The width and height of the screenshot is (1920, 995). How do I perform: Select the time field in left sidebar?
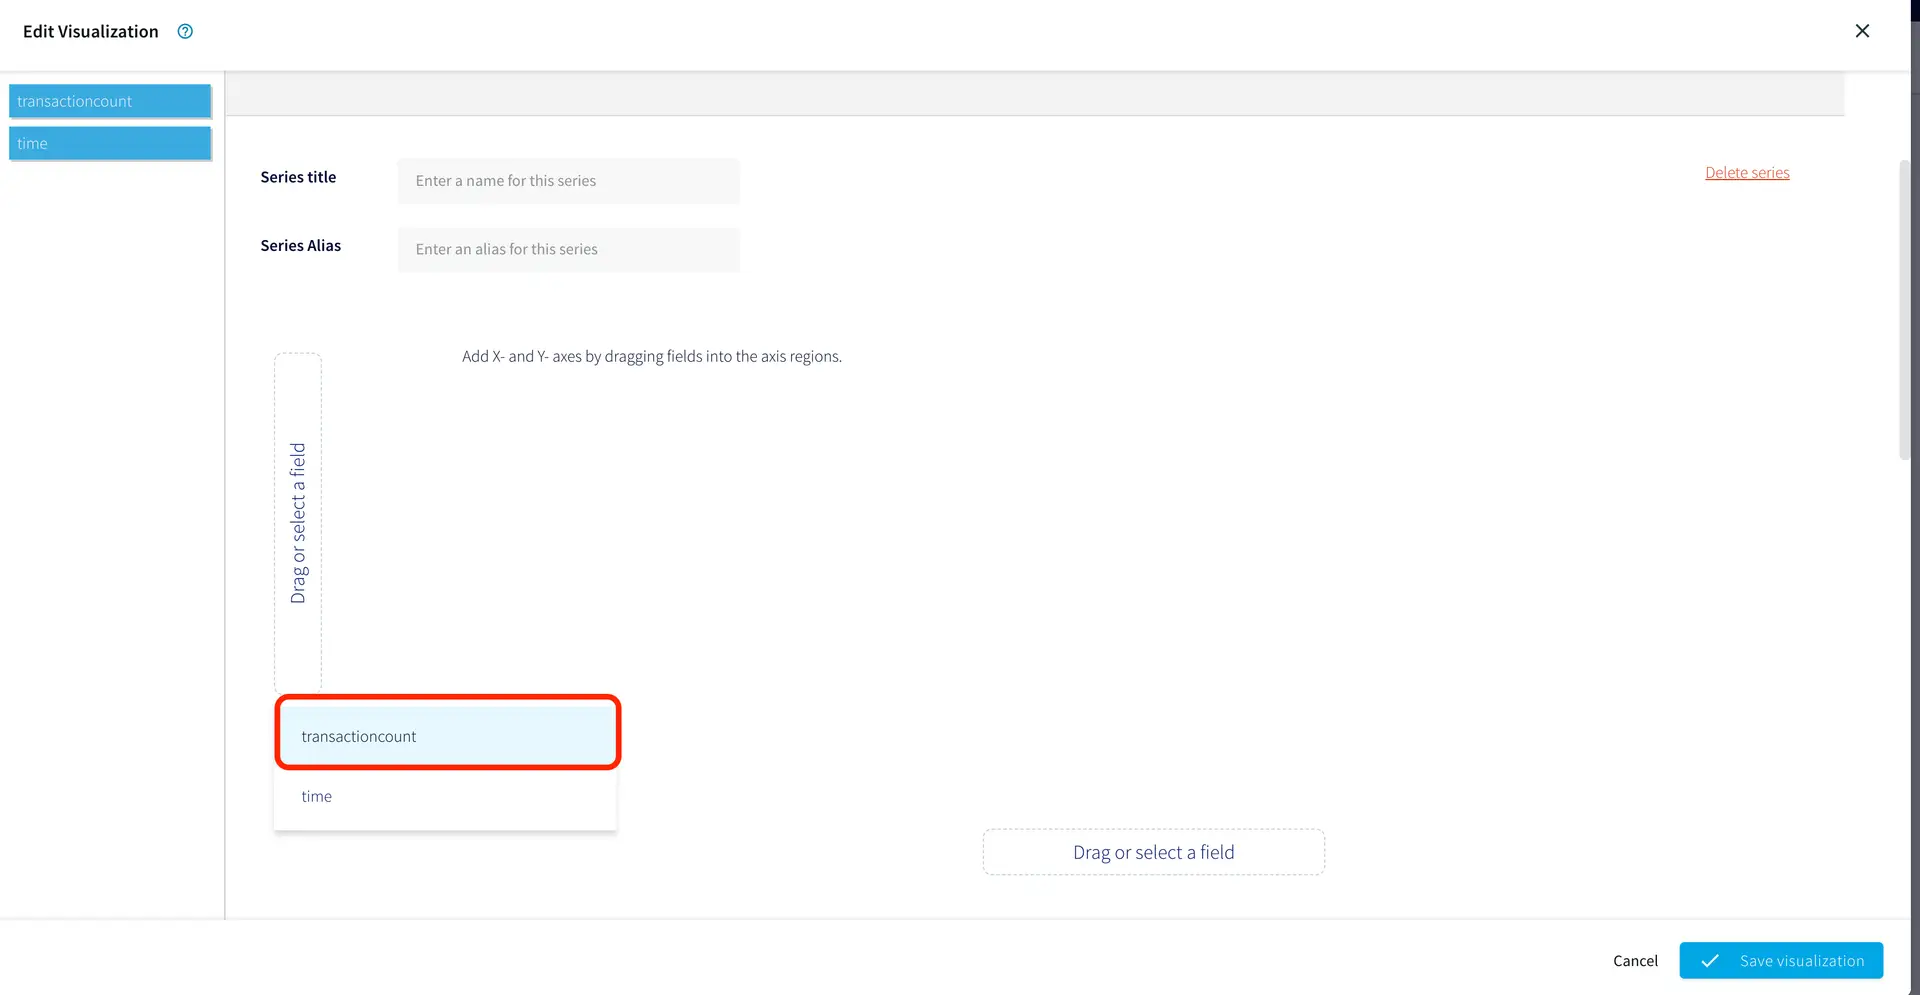[110, 143]
